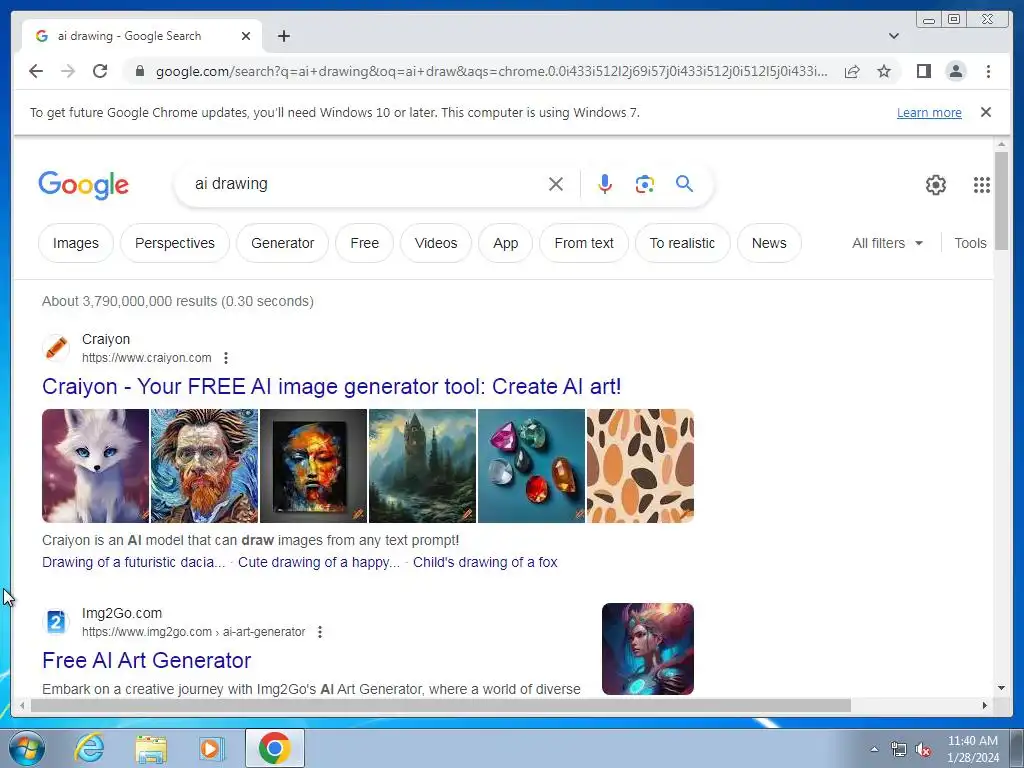Select the 'From text' filter chip

[584, 243]
